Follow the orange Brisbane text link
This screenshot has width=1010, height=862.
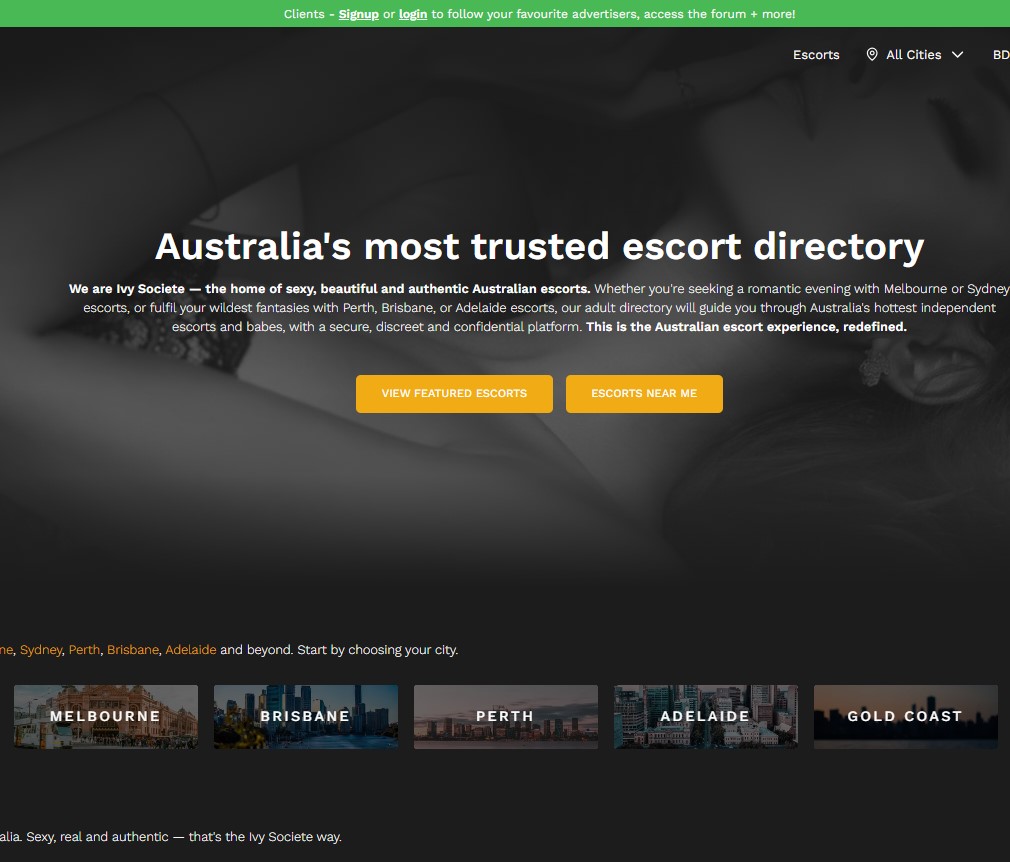(x=133, y=650)
